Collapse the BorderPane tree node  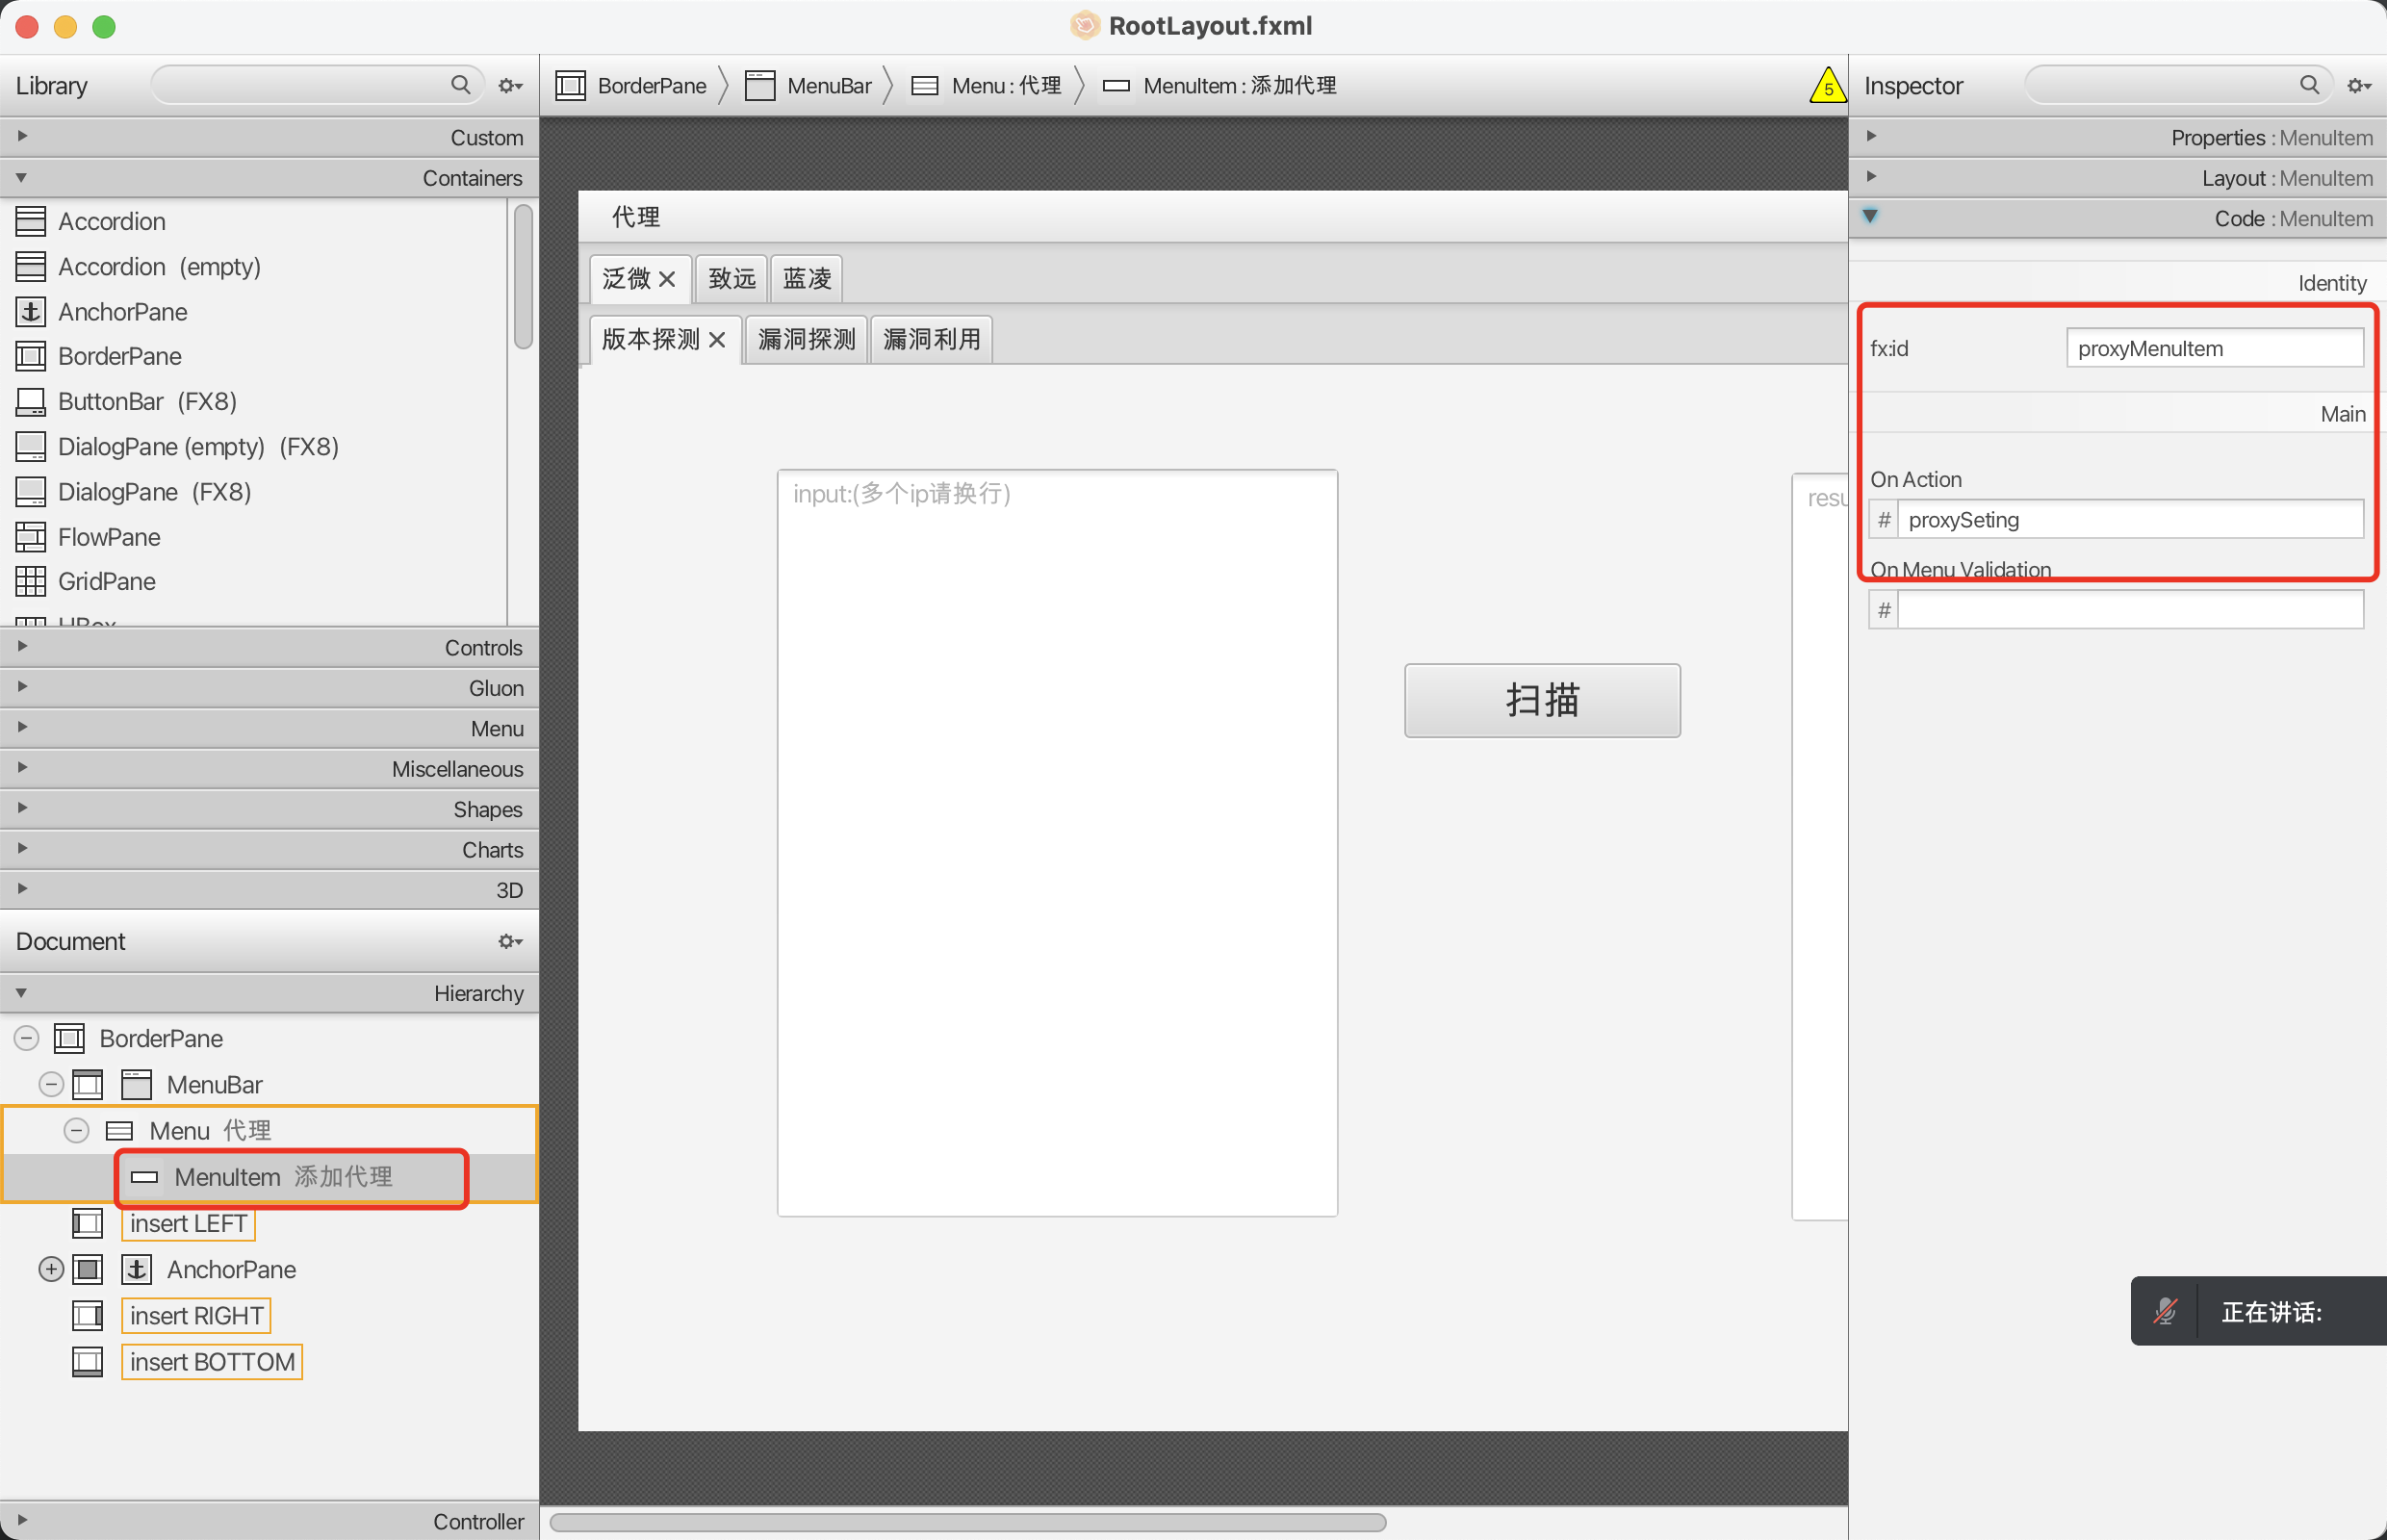pos(27,1038)
